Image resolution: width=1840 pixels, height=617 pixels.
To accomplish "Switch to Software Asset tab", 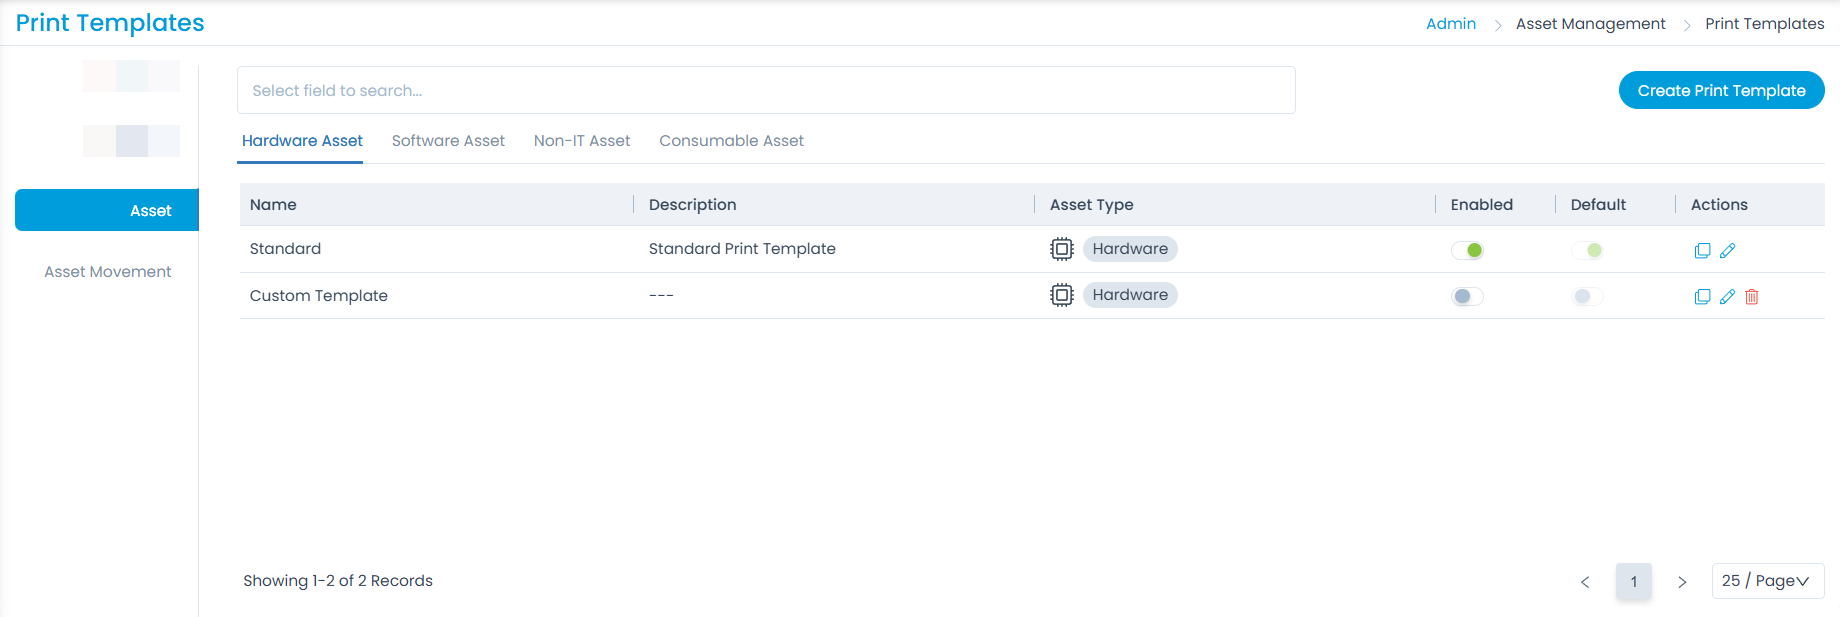I will pos(448,141).
